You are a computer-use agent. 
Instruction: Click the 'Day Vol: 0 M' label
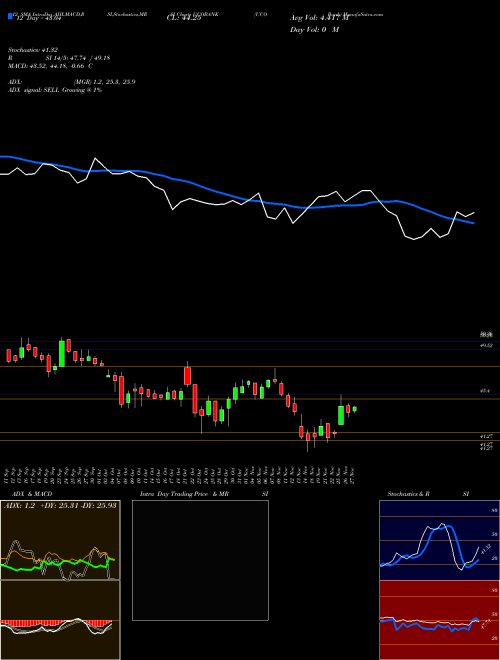(x=314, y=30)
